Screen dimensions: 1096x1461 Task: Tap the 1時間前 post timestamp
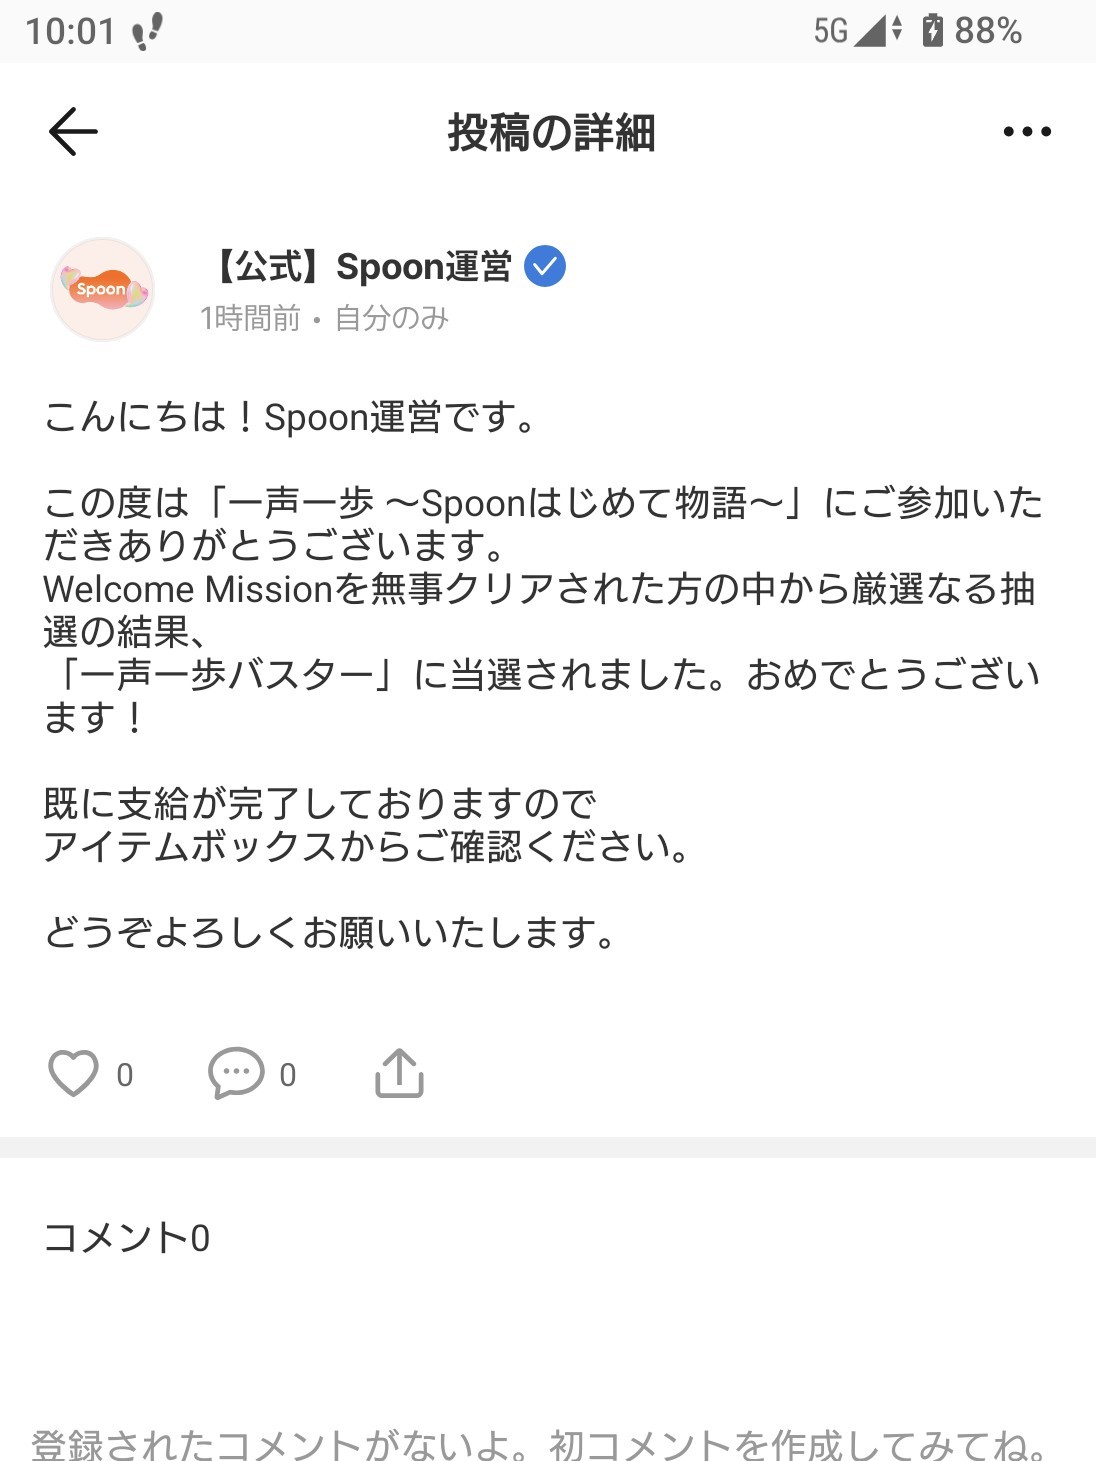click(250, 319)
